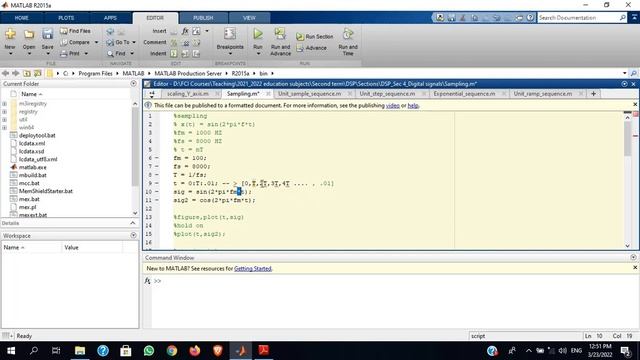The width and height of the screenshot is (640, 360).
Task: Click the smart Indent icon
Action: coord(174,53)
